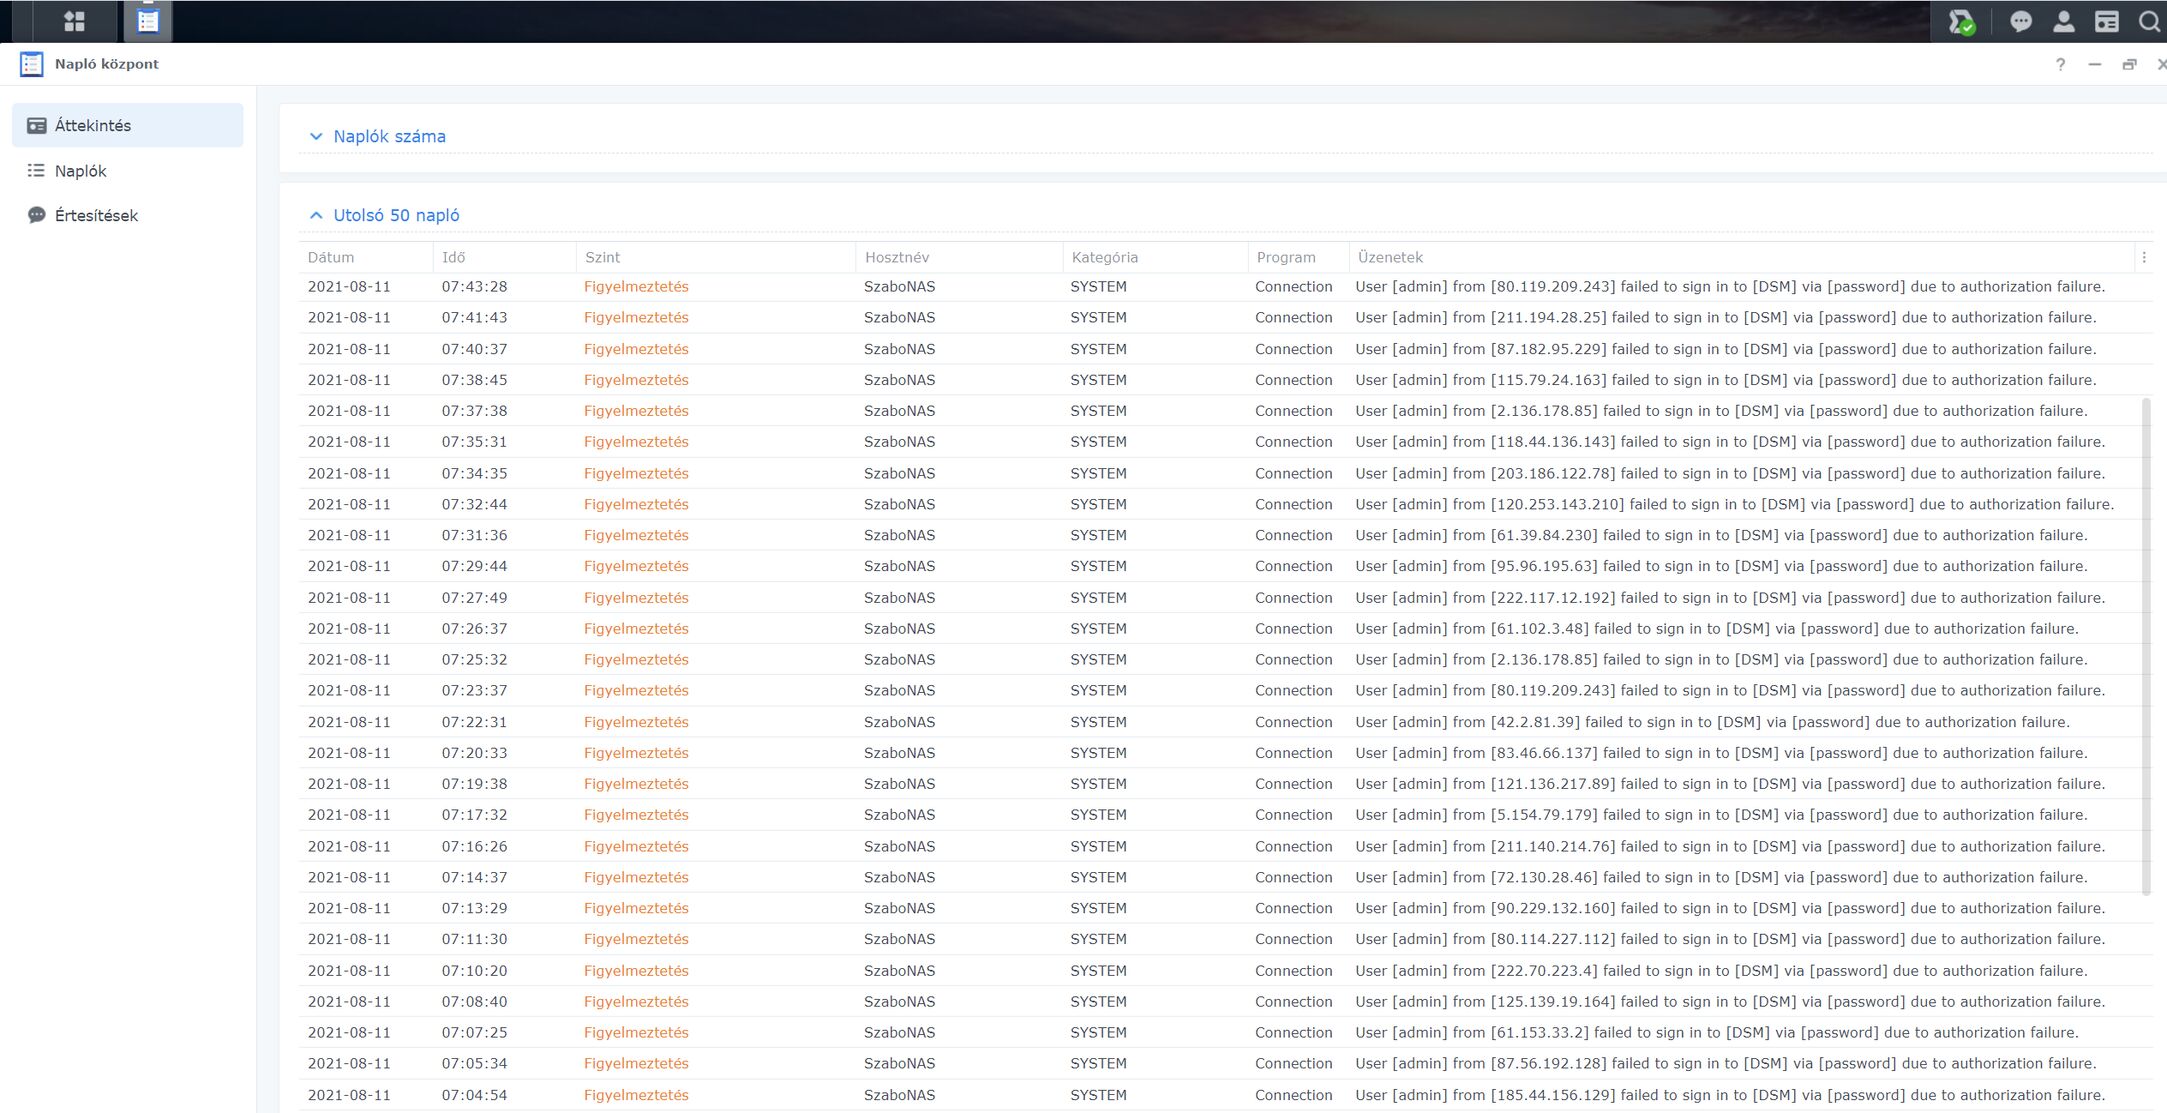
Task: Select the message from 80.114.227.112
Action: pos(1730,939)
